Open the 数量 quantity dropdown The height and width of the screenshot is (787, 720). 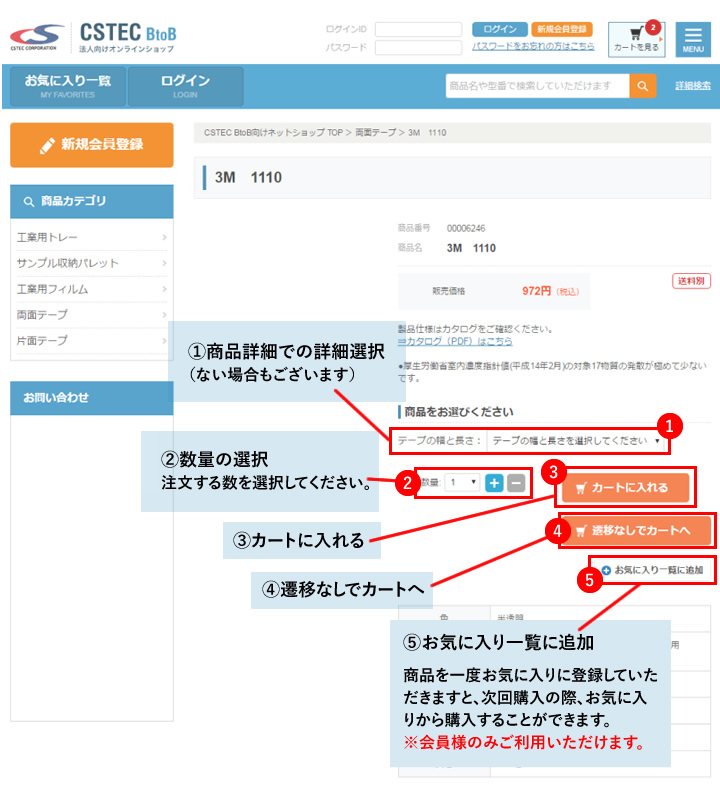462,483
